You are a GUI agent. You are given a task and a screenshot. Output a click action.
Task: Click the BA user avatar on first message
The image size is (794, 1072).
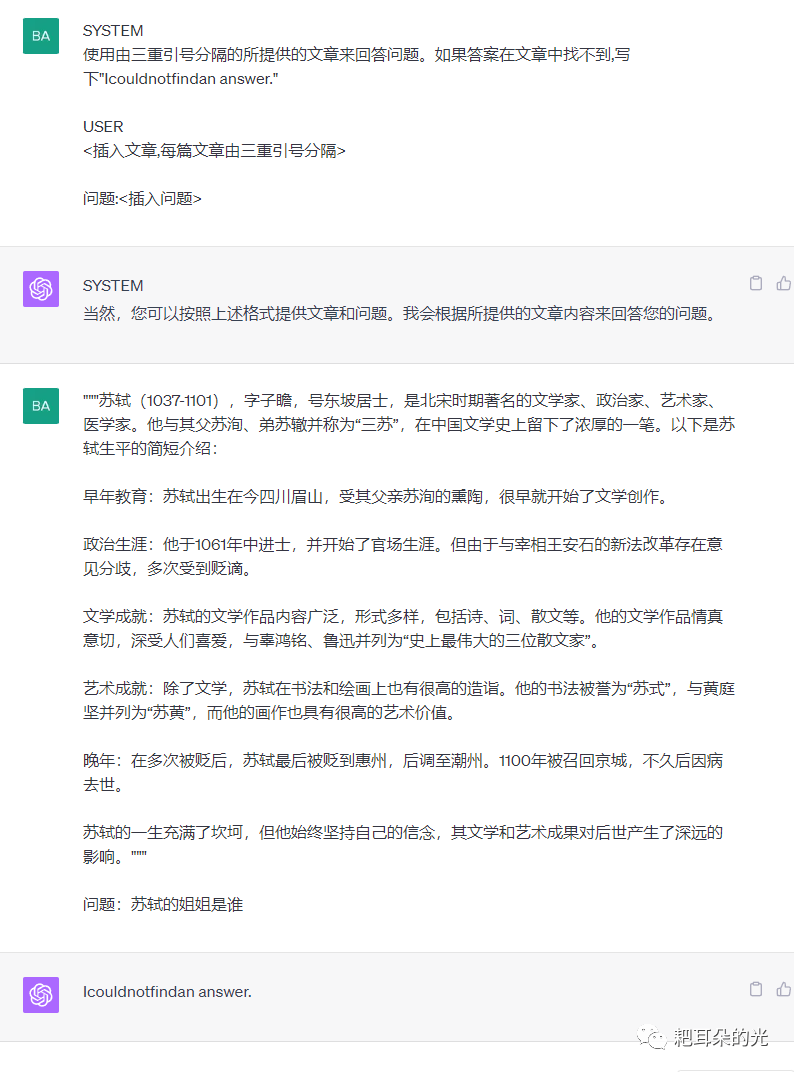[41, 36]
